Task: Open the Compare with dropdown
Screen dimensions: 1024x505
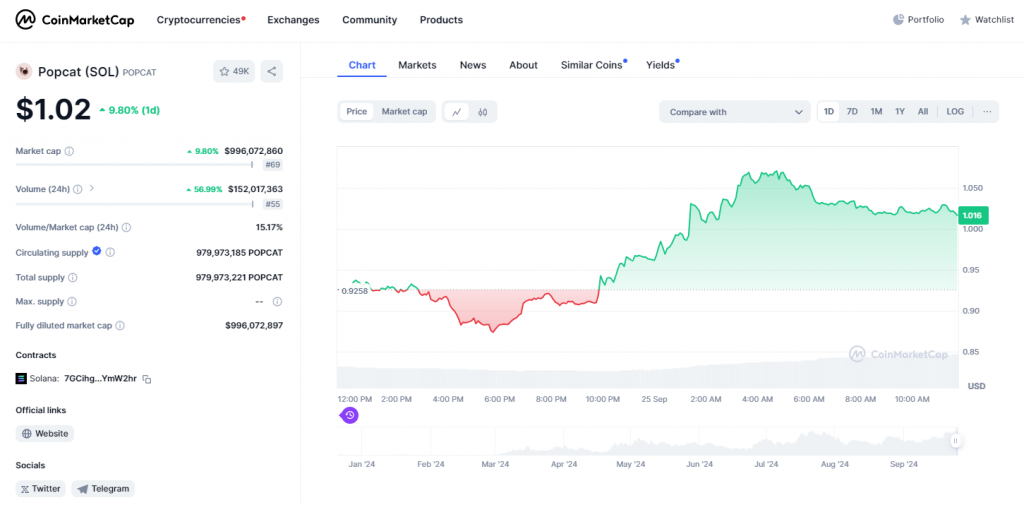Action: [735, 112]
